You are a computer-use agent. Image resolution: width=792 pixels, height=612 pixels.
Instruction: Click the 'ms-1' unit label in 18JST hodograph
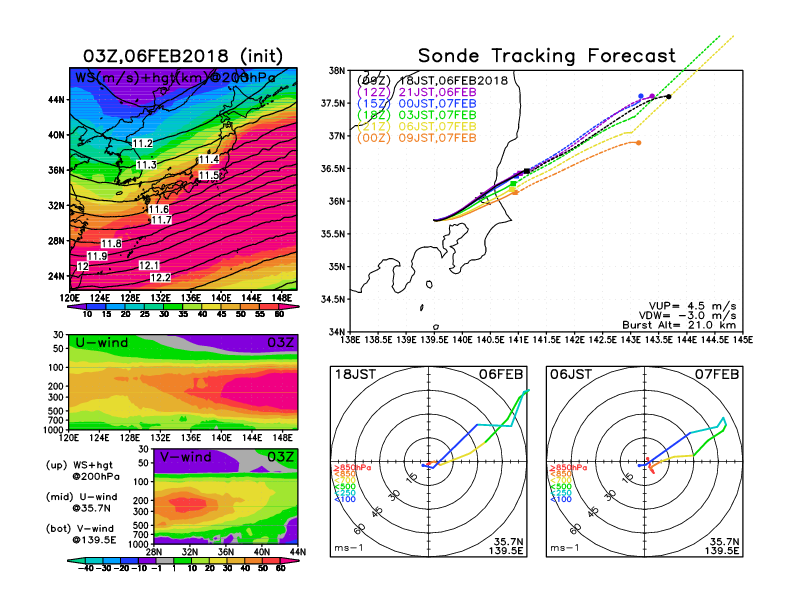(349, 548)
